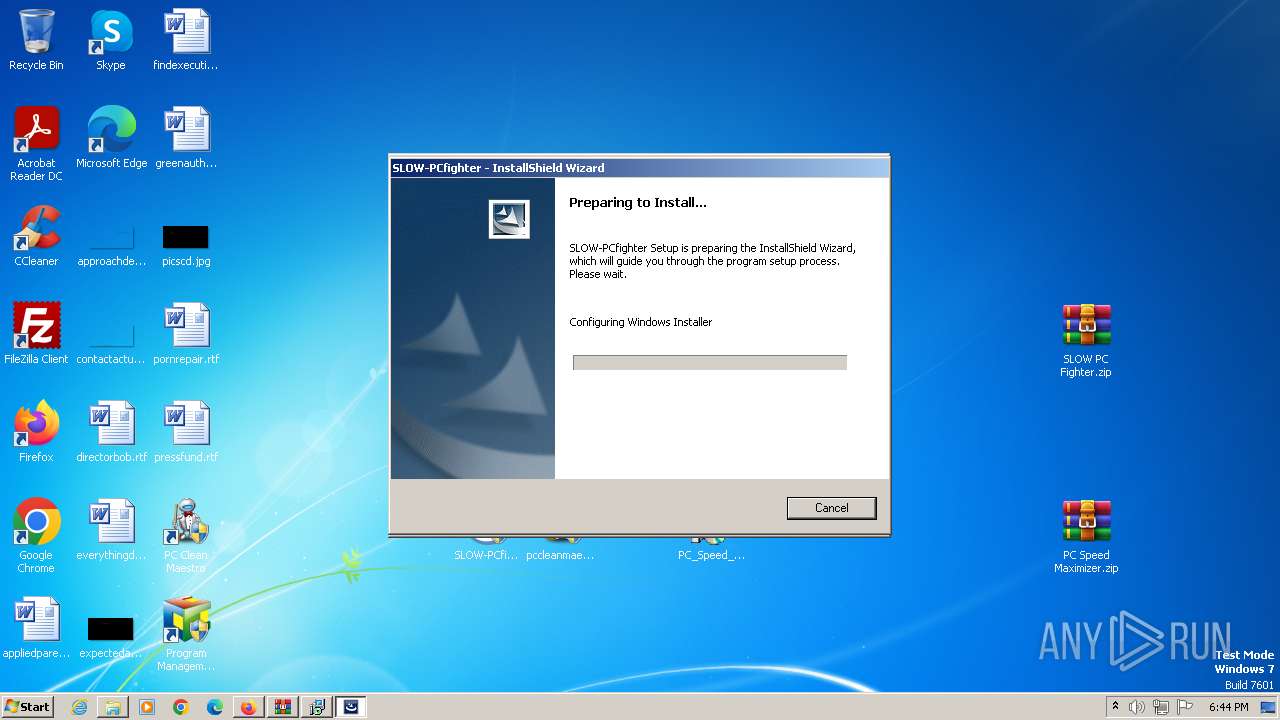The height and width of the screenshot is (720, 1280).
Task: Open Windows Media Player from taskbar
Action: point(147,707)
